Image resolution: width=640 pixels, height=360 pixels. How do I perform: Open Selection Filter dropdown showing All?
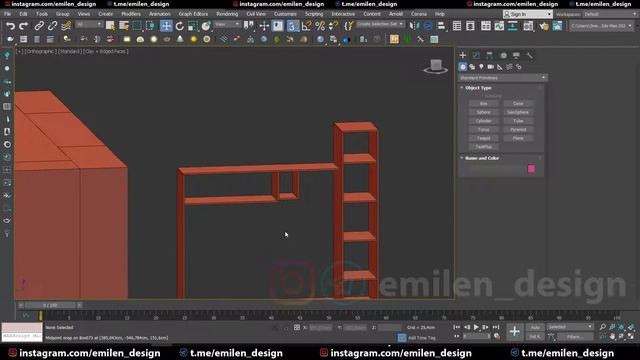tap(89, 25)
